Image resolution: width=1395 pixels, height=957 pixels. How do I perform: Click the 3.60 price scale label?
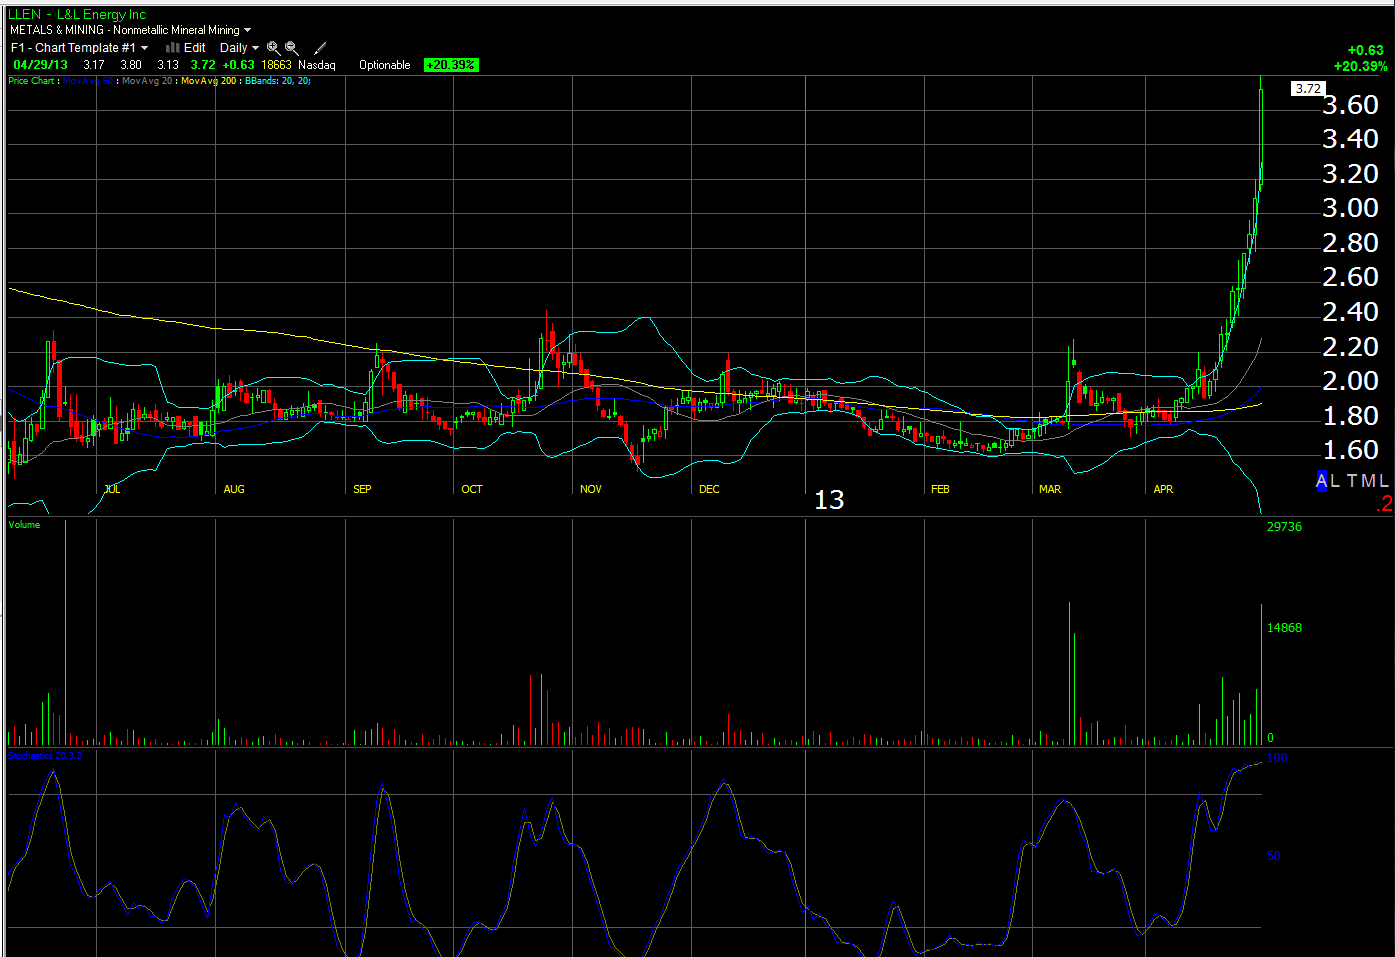tap(1350, 105)
